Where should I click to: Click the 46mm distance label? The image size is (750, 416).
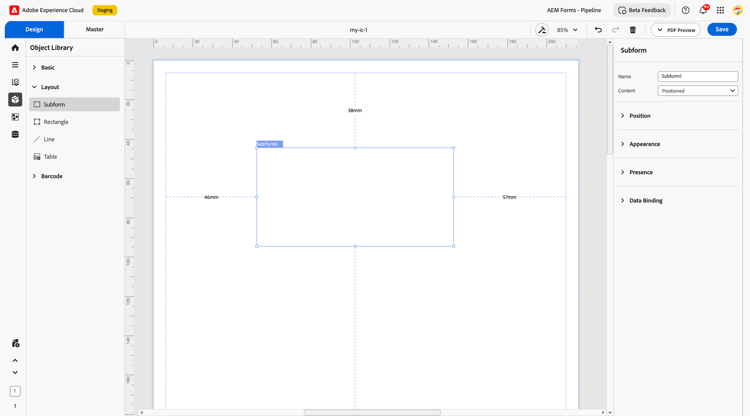pyautogui.click(x=211, y=197)
